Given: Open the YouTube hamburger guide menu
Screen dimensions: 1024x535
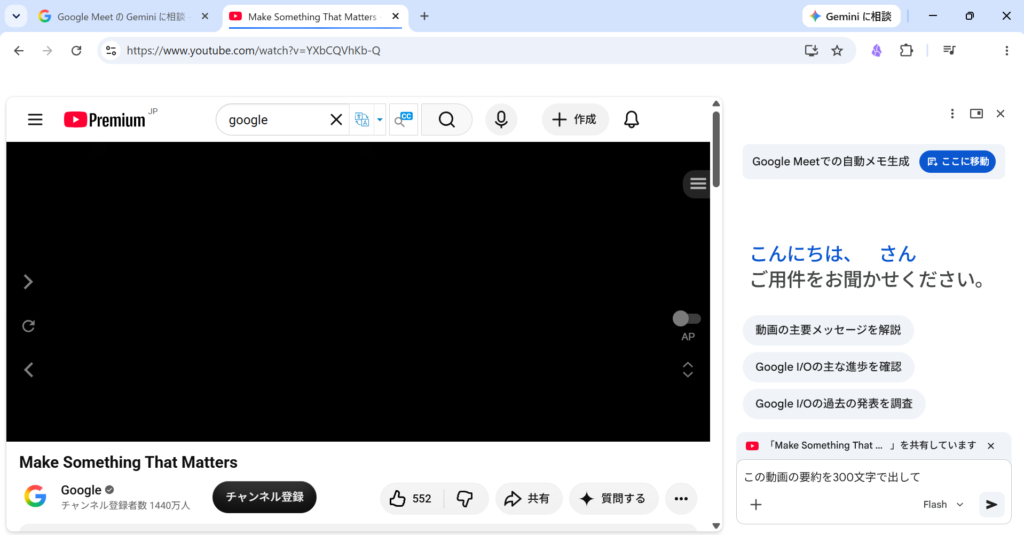Looking at the screenshot, I should [35, 120].
